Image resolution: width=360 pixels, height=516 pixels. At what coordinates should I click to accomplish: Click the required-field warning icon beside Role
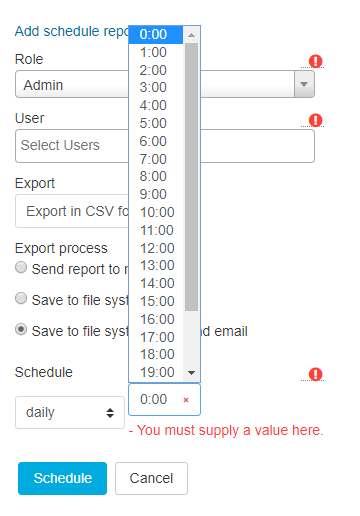point(315,61)
